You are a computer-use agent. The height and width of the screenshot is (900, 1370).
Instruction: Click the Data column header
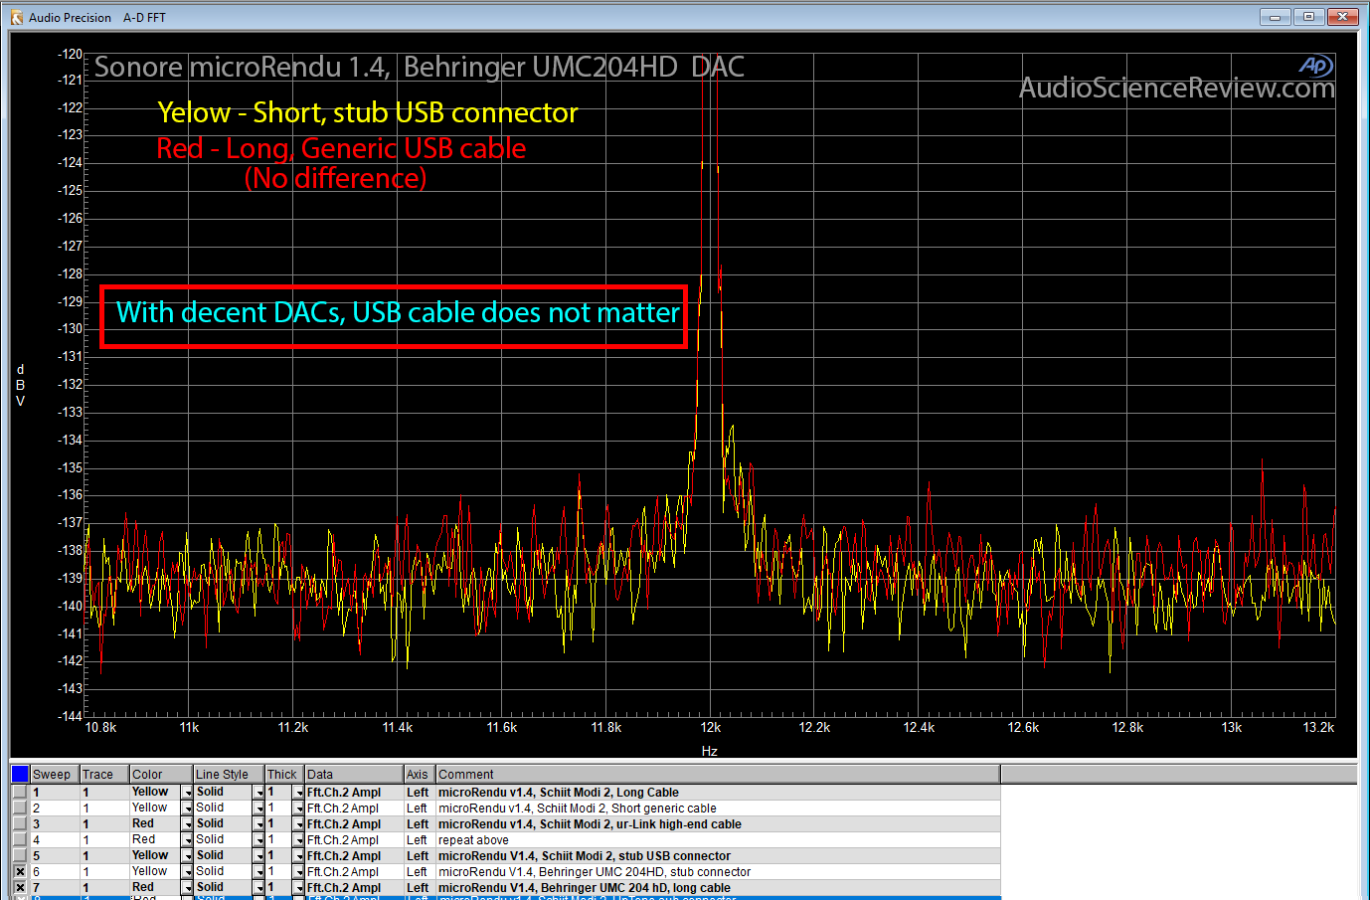tap(354, 774)
